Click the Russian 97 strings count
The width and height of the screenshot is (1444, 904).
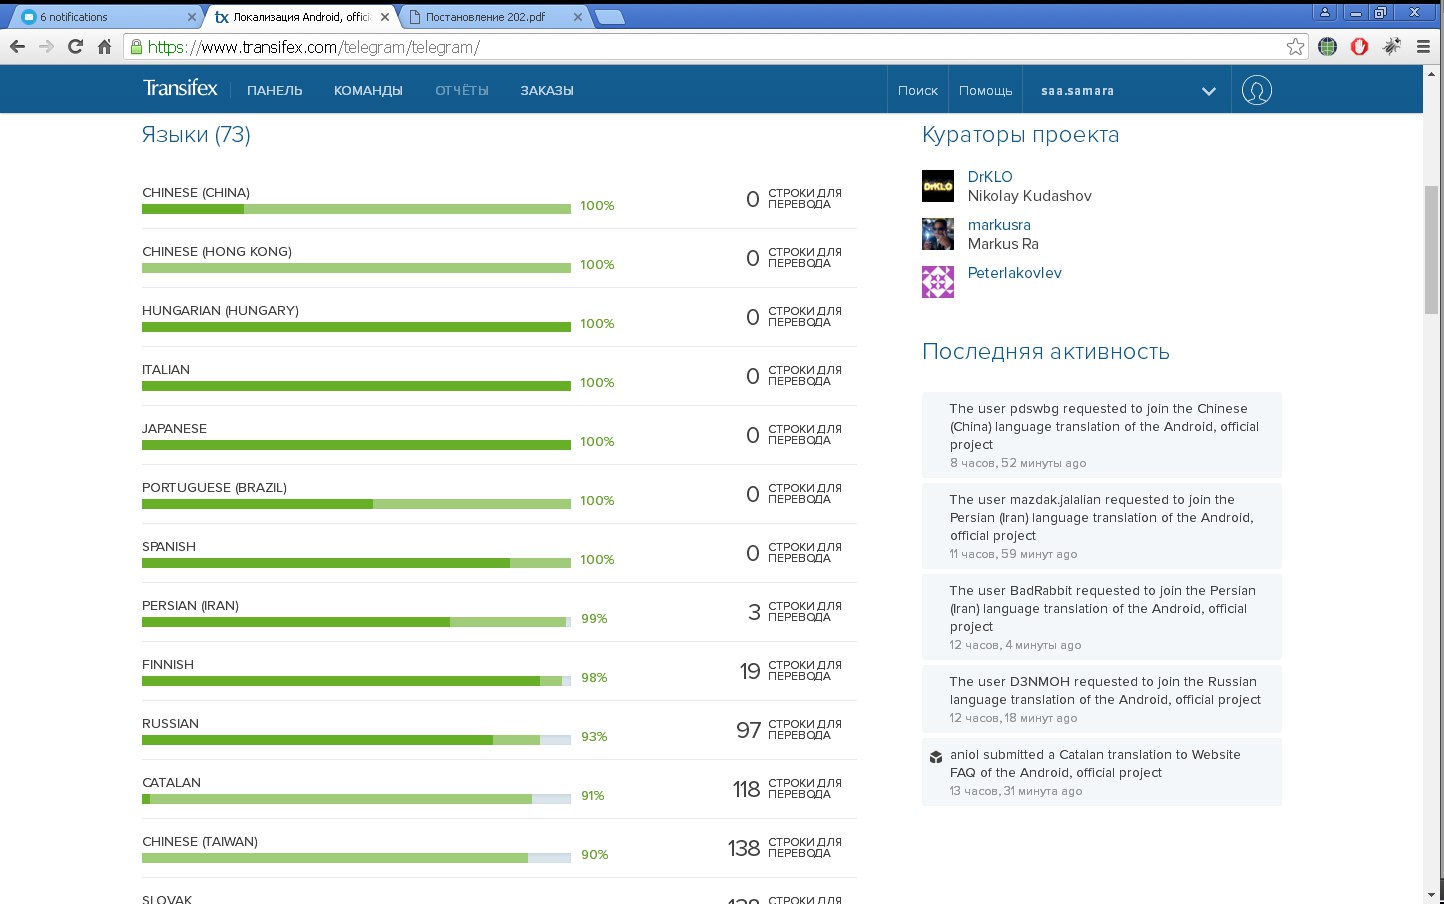748,730
